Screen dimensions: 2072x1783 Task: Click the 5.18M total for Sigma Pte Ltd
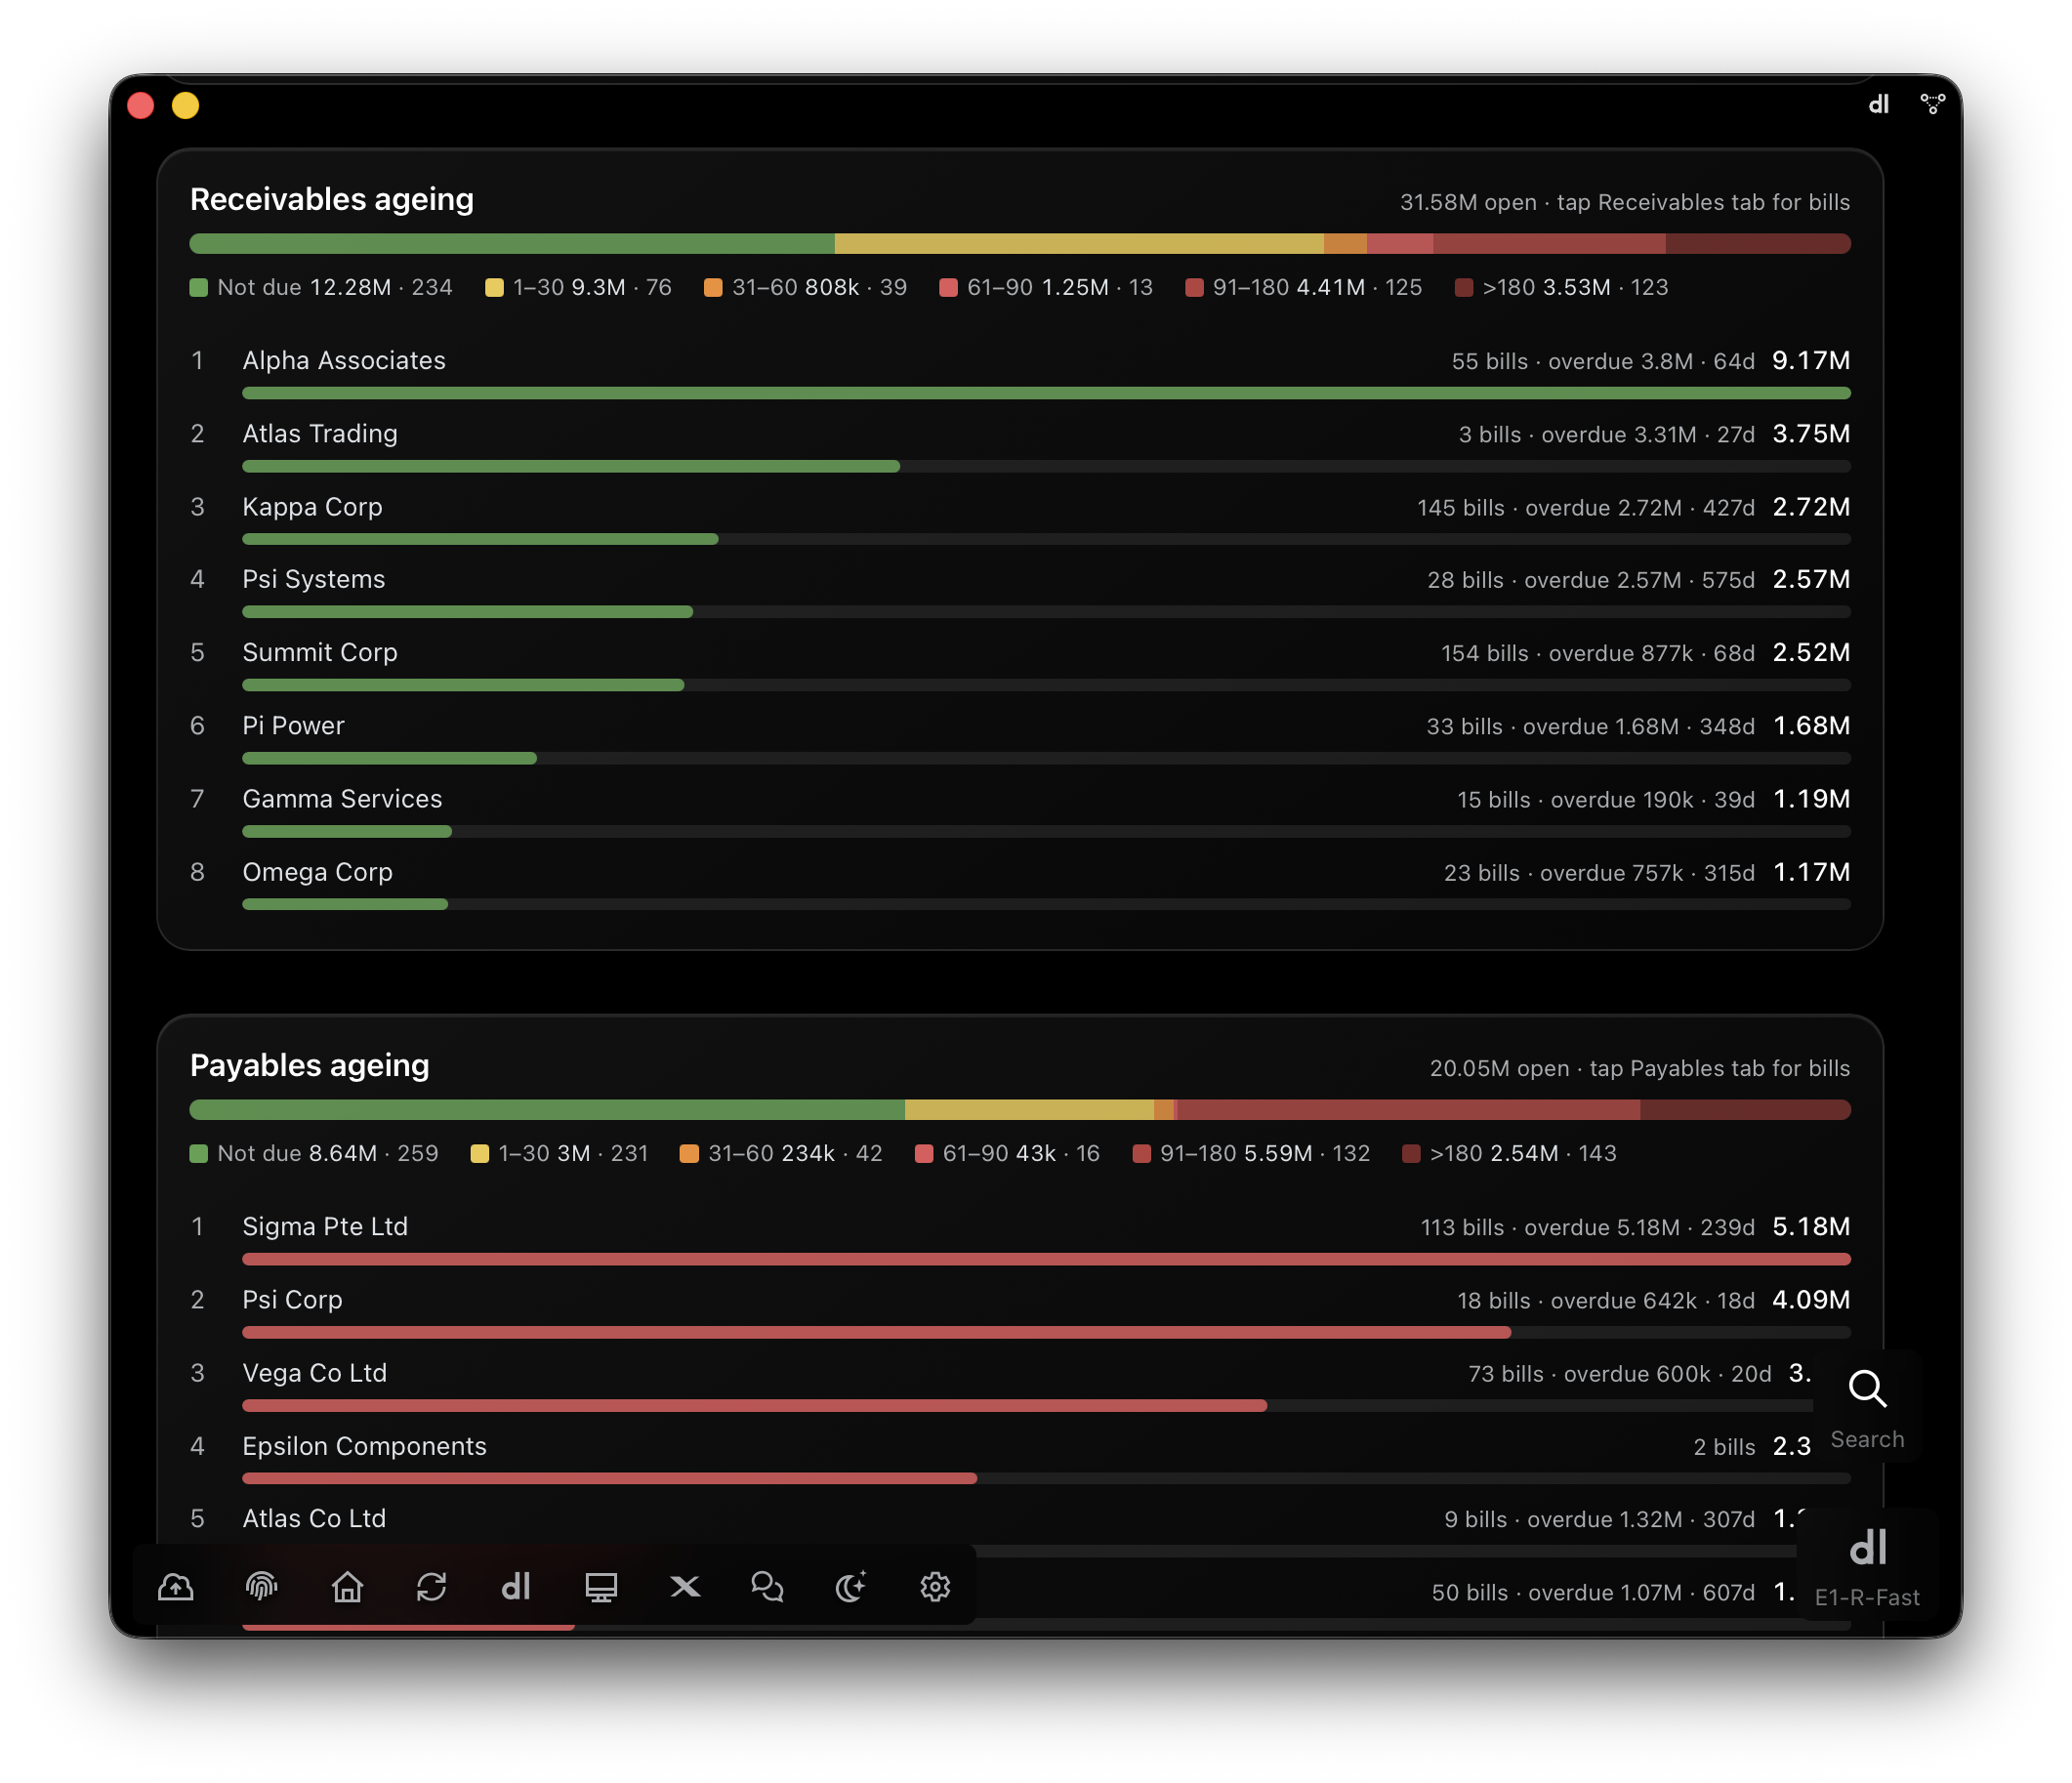tap(1811, 1226)
